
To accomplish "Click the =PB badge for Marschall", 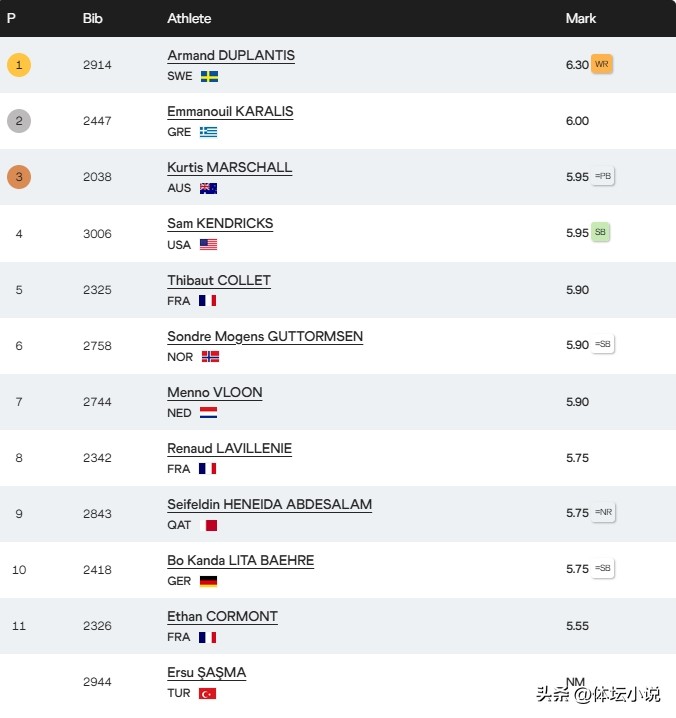I will click(603, 176).
